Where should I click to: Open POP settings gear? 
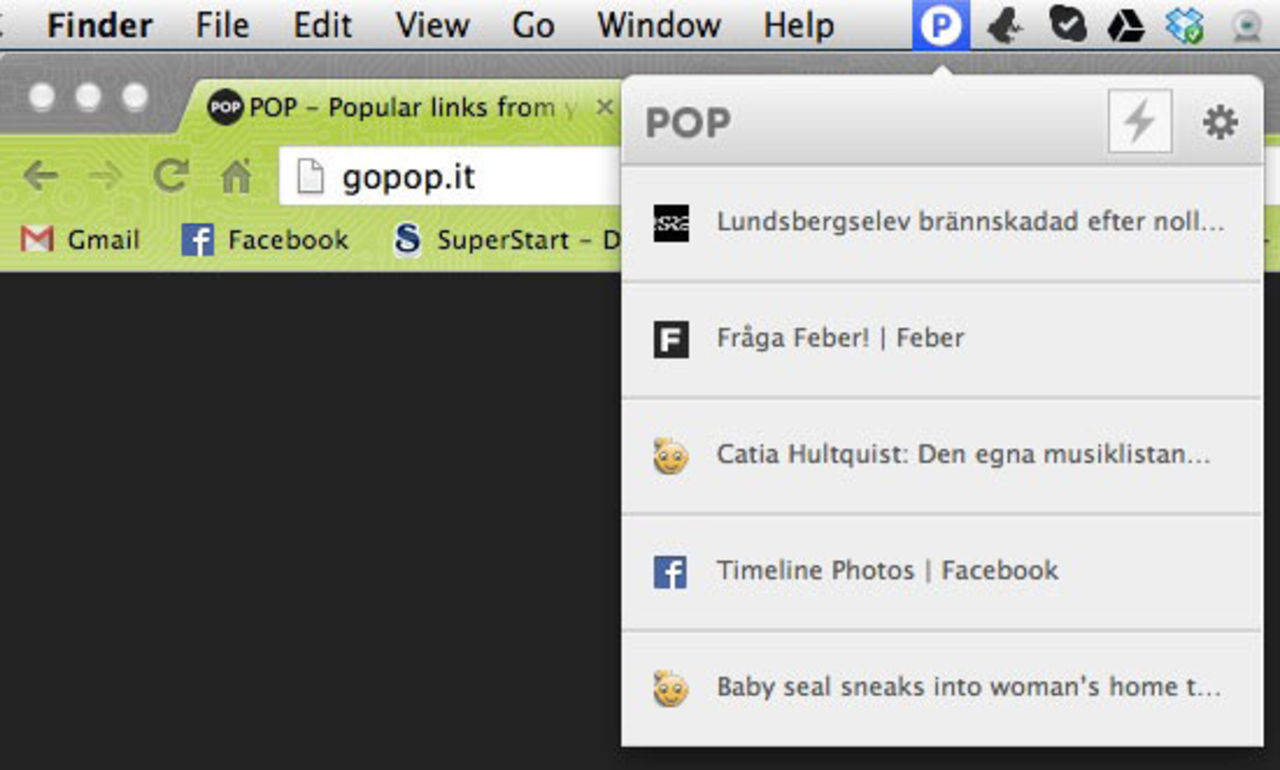coord(1219,124)
